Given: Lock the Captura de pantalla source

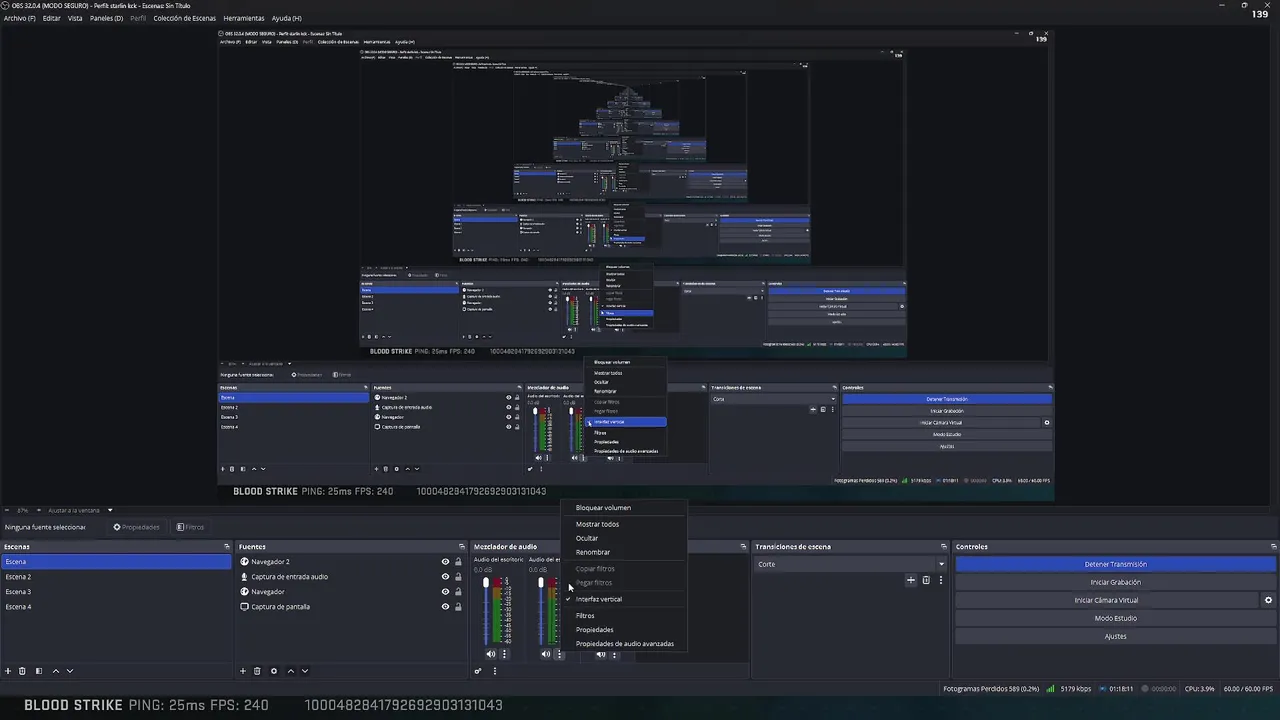Looking at the screenshot, I should click(x=458, y=607).
